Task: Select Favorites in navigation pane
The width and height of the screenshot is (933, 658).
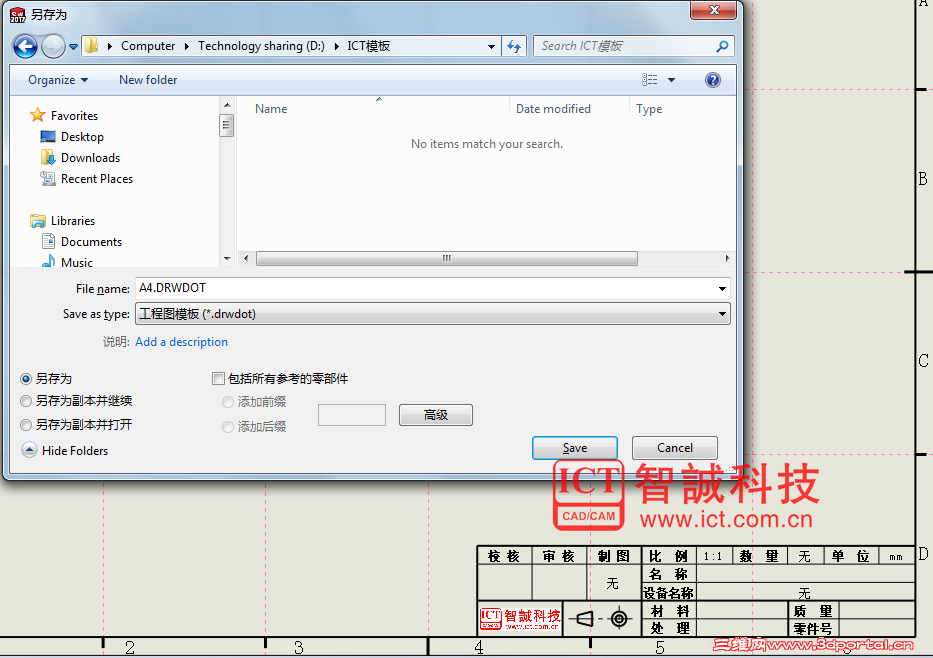Action: pyautogui.click(x=74, y=115)
